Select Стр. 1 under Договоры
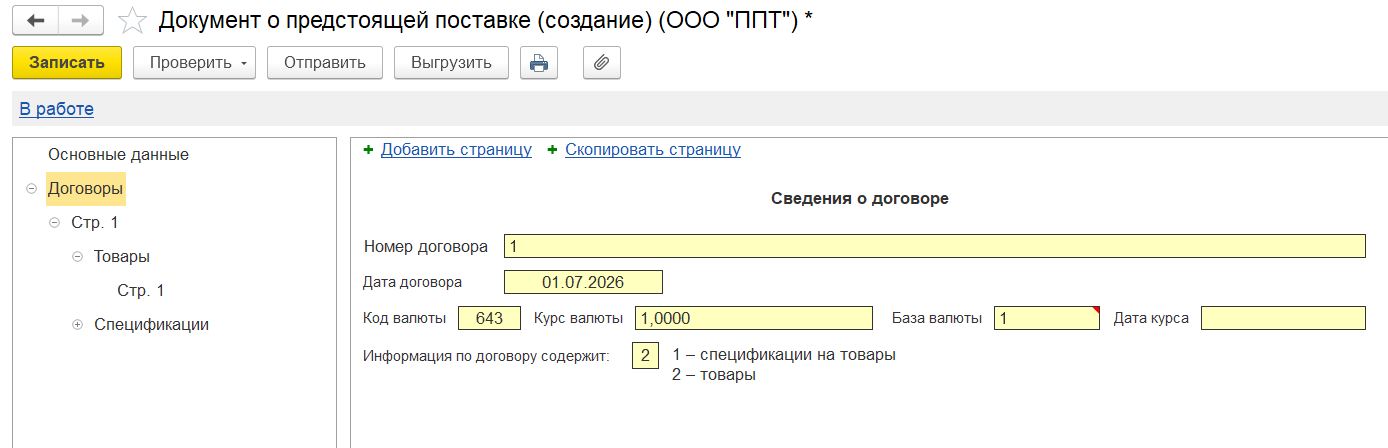1388x448 pixels. click(x=95, y=222)
